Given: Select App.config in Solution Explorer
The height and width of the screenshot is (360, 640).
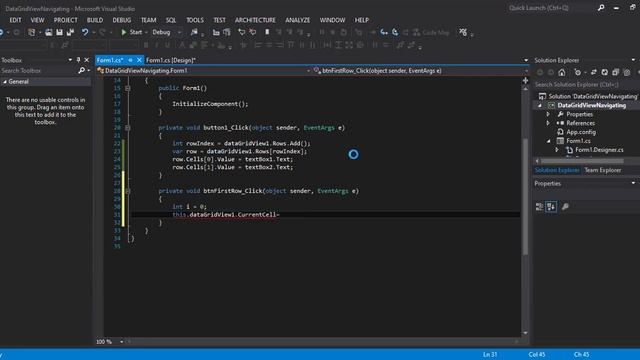Looking at the screenshot, I should coord(581,132).
